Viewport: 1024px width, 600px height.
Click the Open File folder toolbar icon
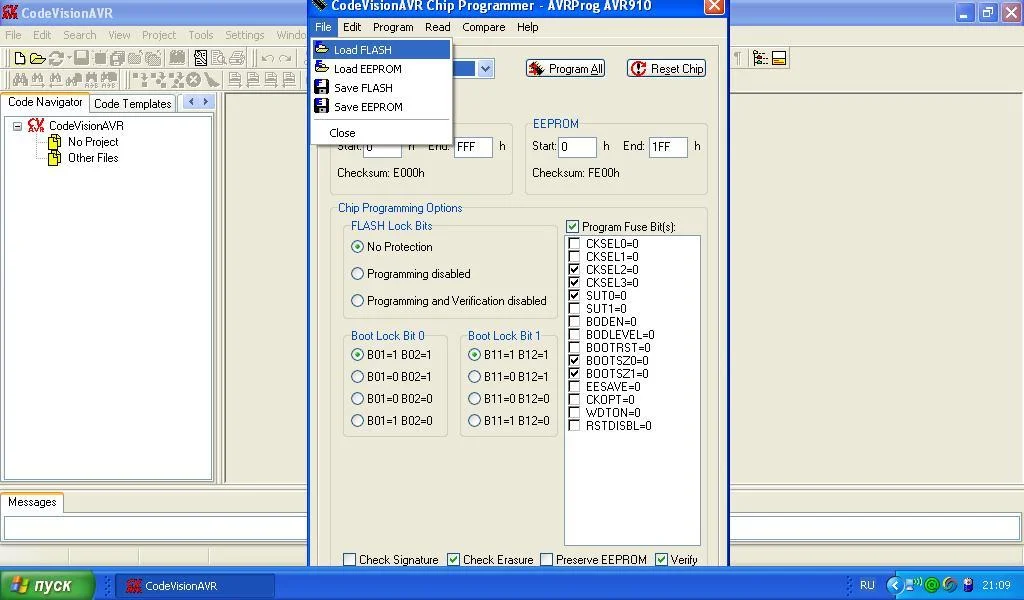coord(38,58)
